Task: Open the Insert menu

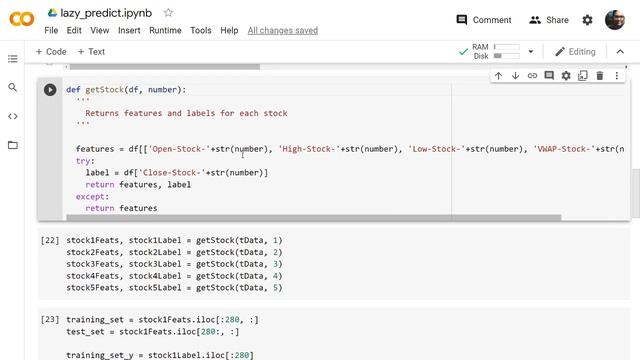Action: click(129, 30)
